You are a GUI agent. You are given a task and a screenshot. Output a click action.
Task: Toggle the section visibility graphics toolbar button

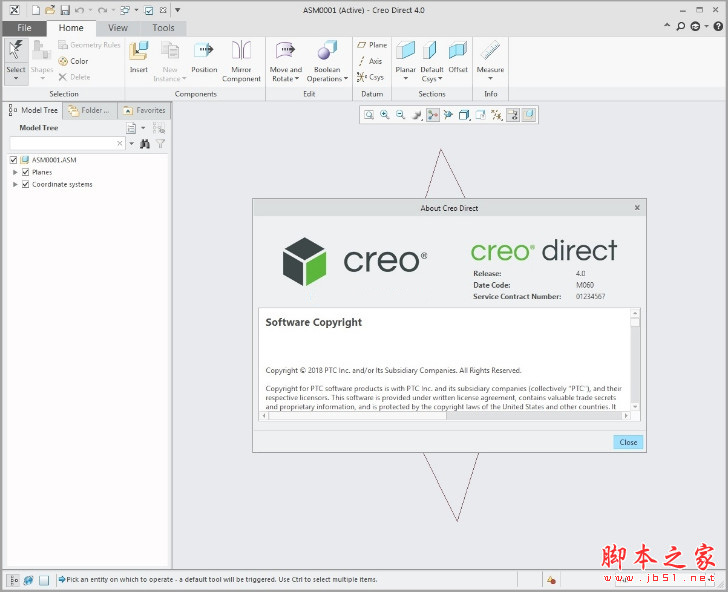coord(513,115)
